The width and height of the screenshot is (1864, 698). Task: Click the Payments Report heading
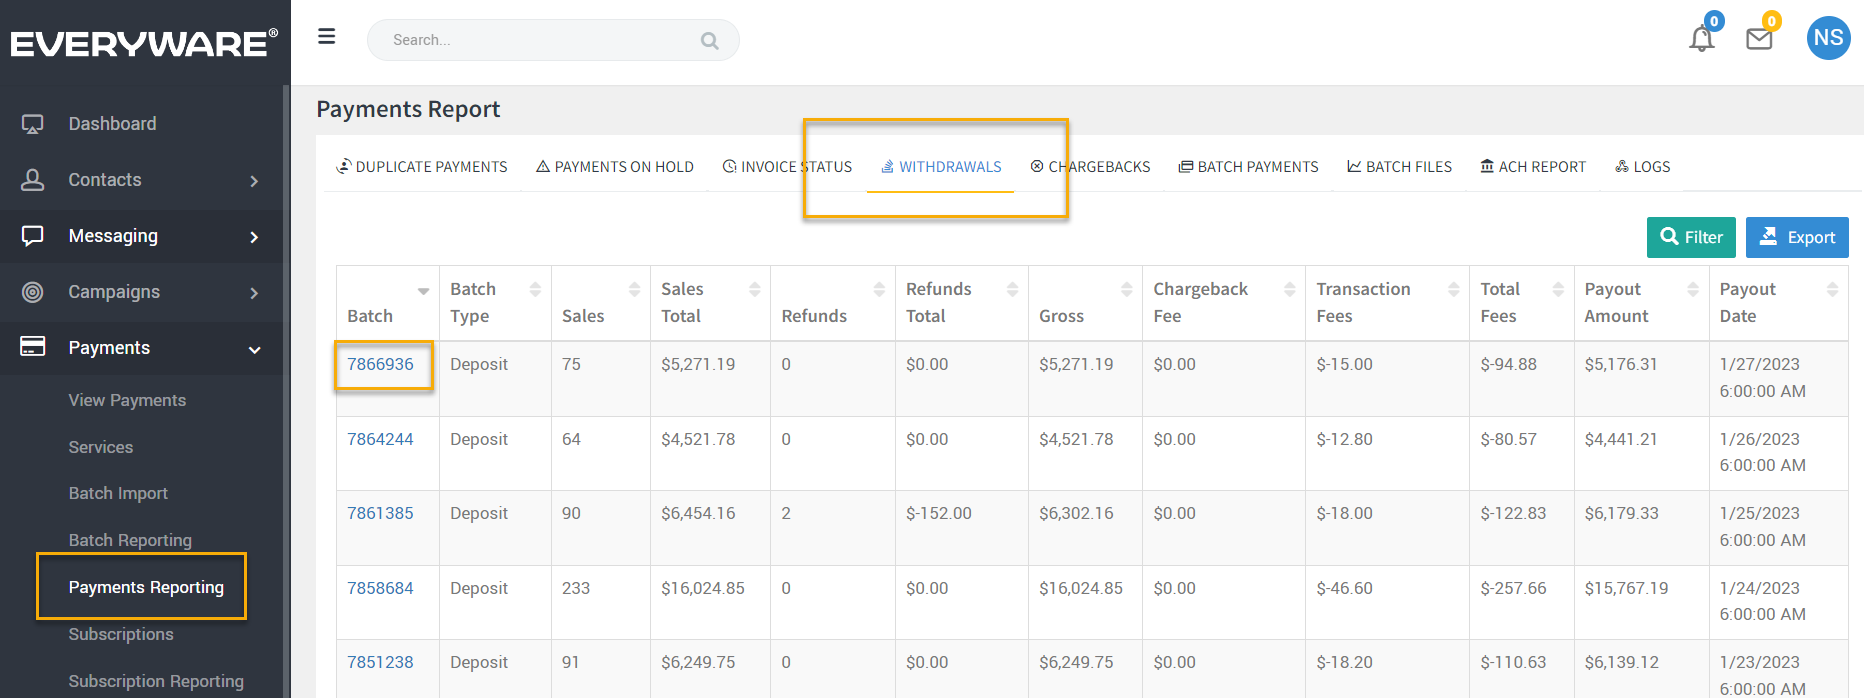[408, 109]
